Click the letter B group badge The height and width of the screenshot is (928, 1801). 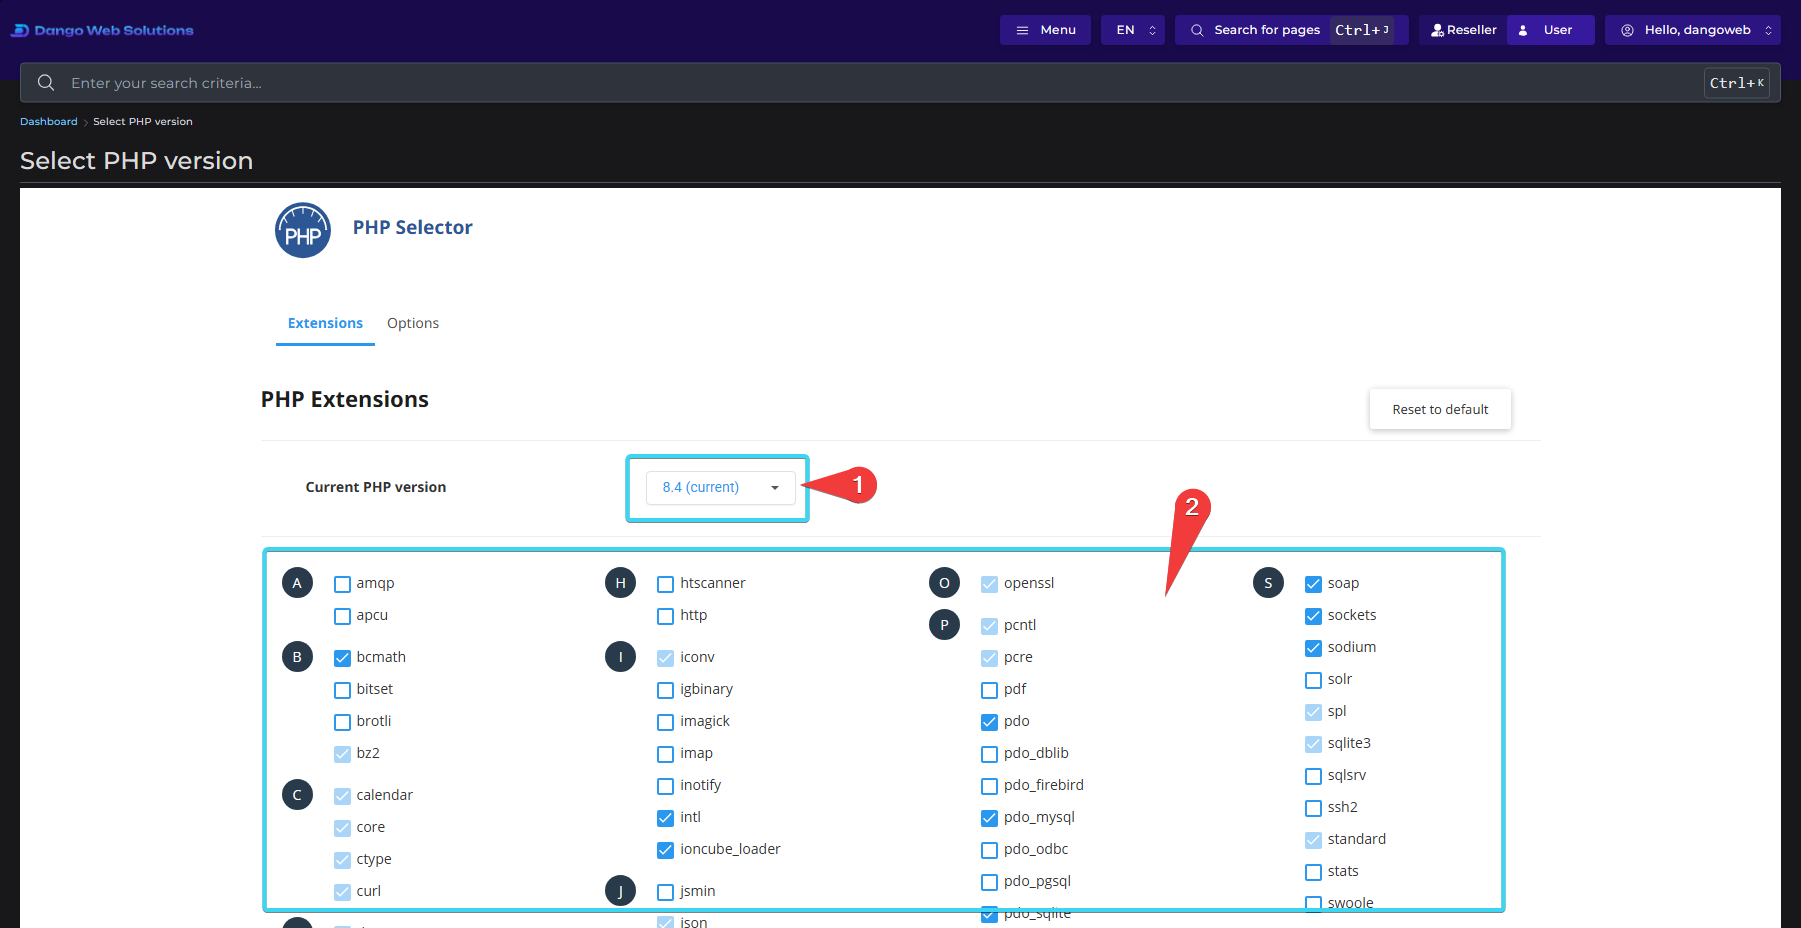point(297,657)
